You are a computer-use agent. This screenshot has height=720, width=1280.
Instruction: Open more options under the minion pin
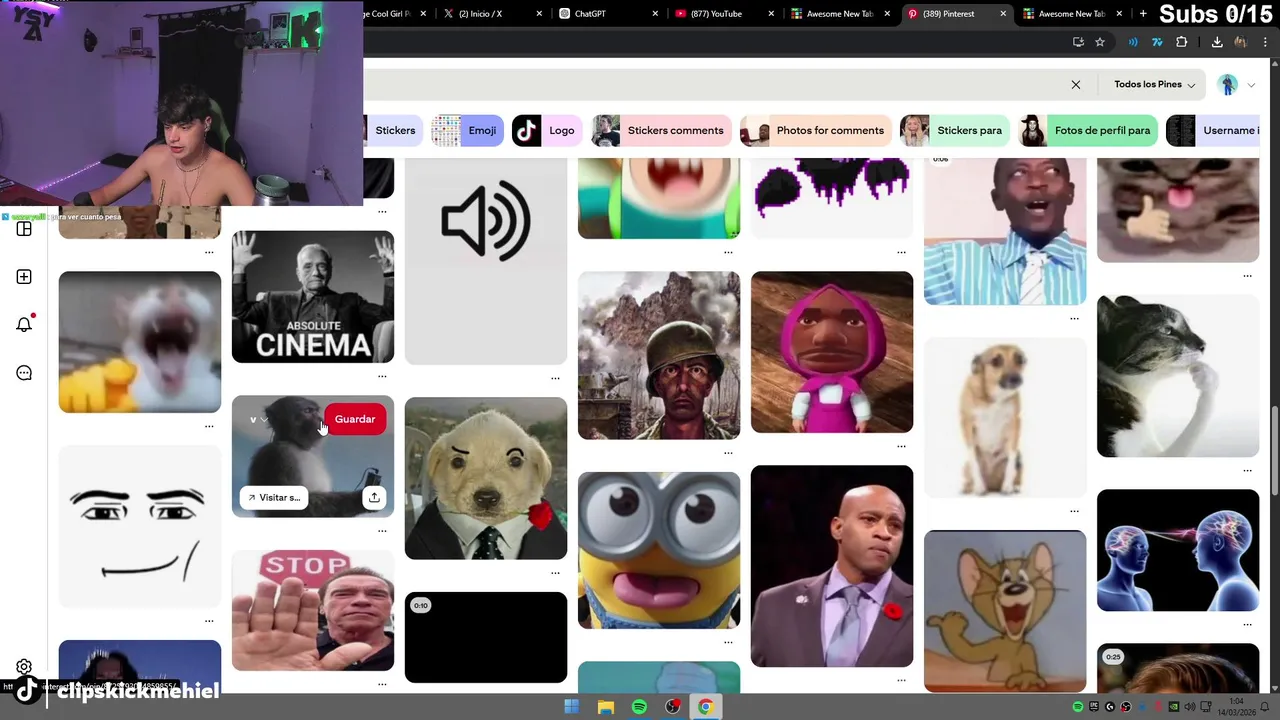point(728,642)
